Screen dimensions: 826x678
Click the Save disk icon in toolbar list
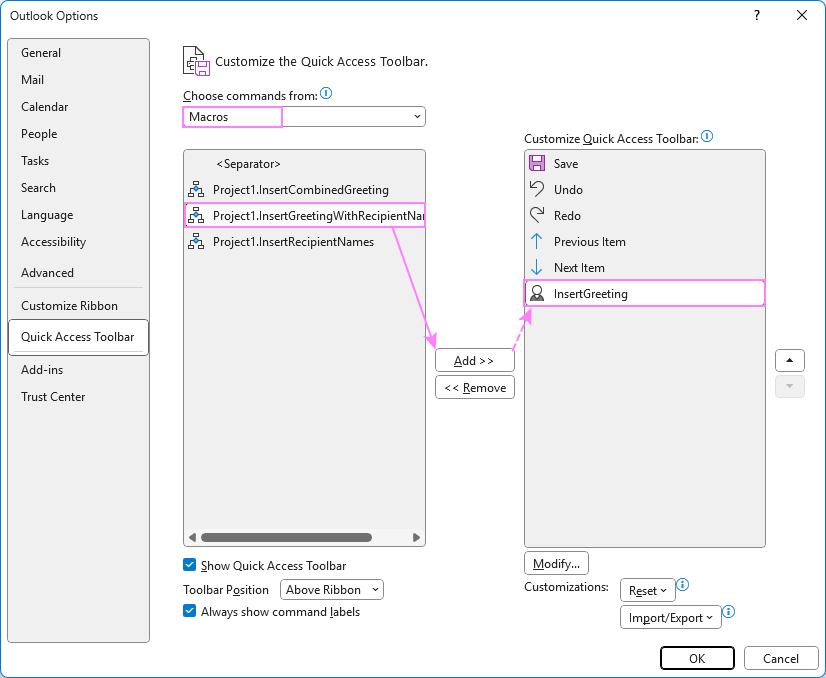click(537, 163)
